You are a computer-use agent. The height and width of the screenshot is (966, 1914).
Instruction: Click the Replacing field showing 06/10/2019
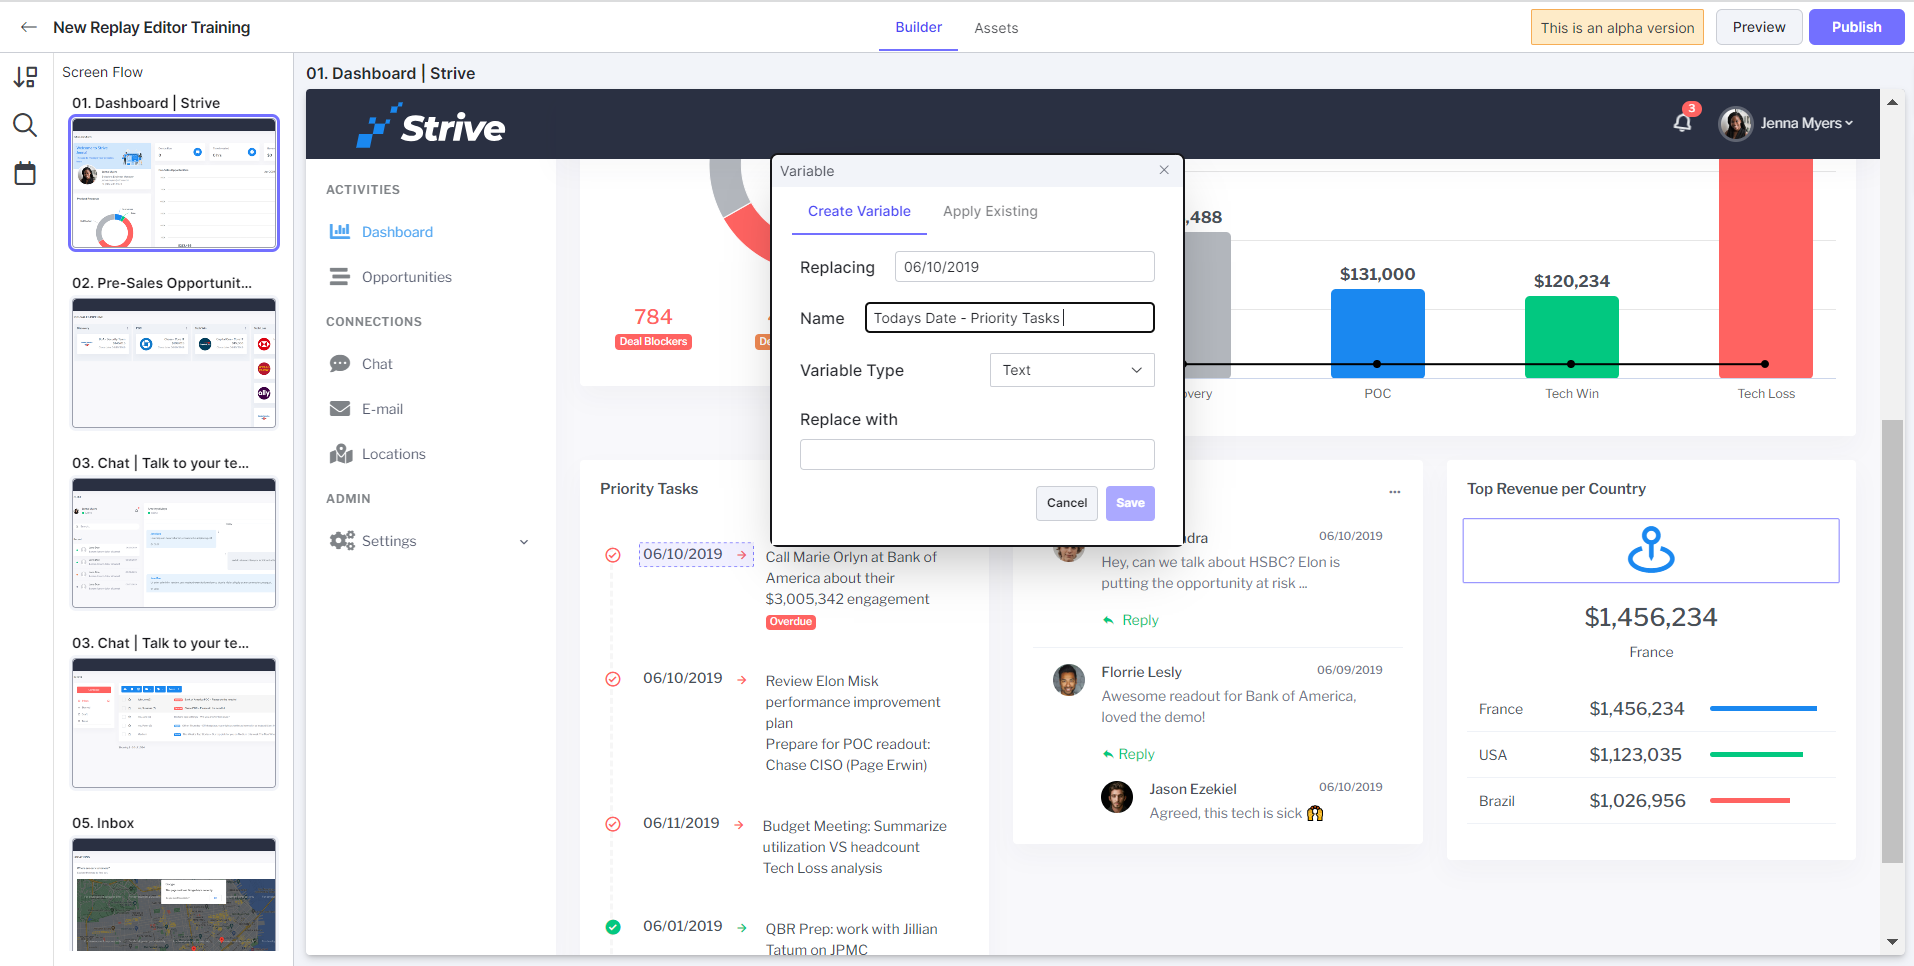pyautogui.click(x=1025, y=267)
